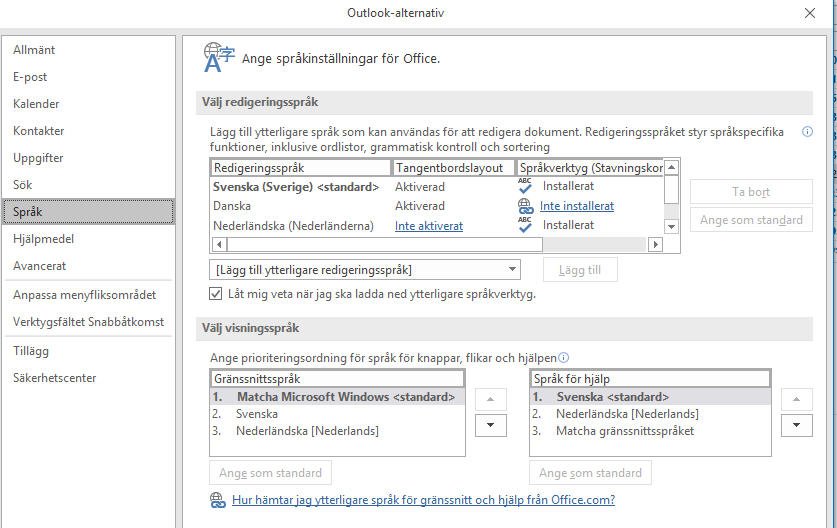Open the Hjälpmedel category
The width and height of the screenshot is (837, 528).
(88, 239)
